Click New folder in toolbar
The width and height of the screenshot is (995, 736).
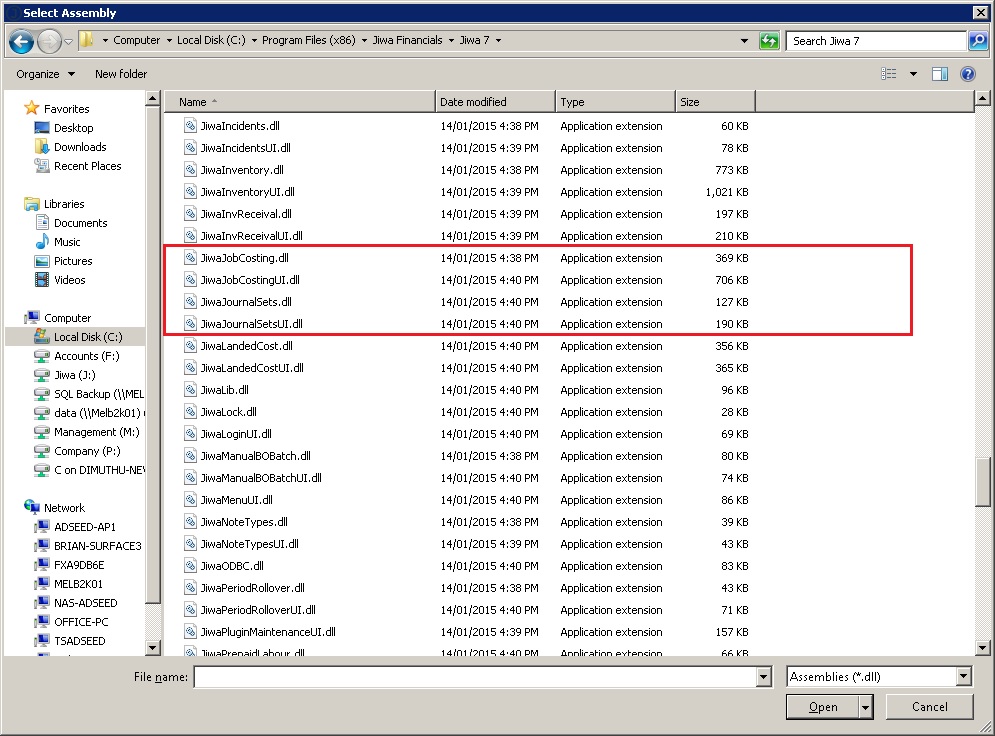click(x=121, y=74)
